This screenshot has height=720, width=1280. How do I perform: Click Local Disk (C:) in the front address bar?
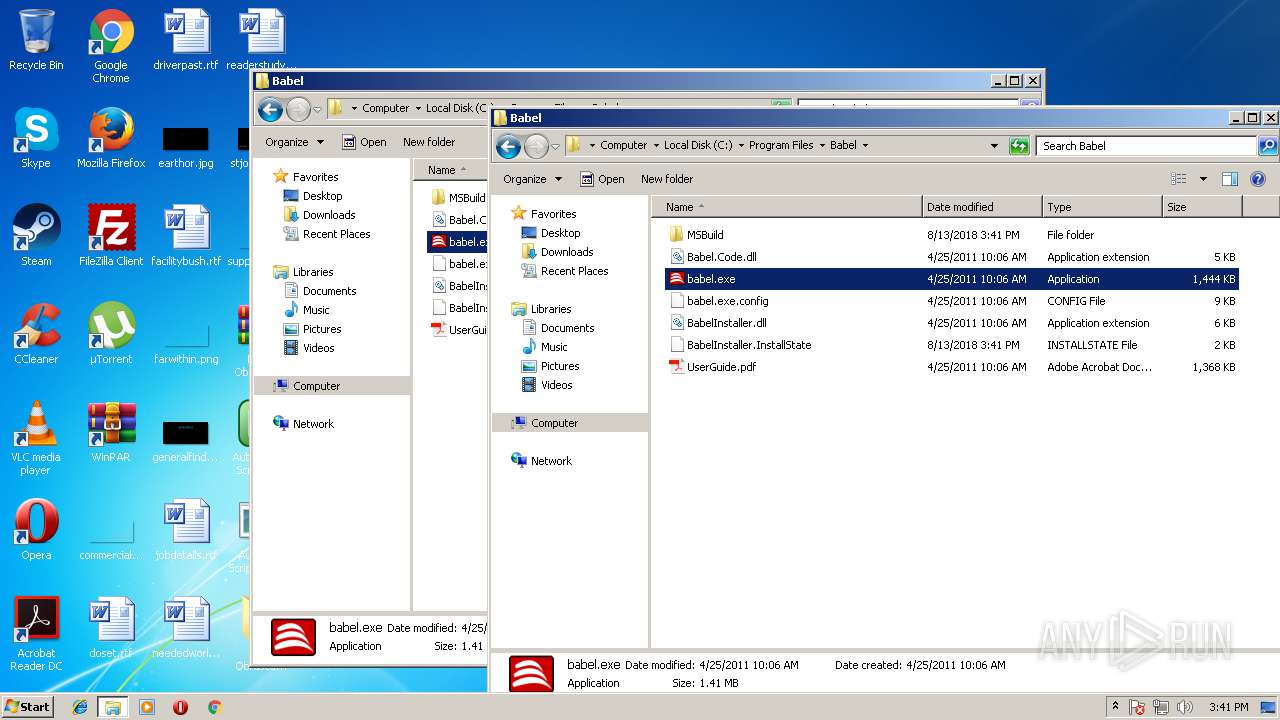point(698,145)
